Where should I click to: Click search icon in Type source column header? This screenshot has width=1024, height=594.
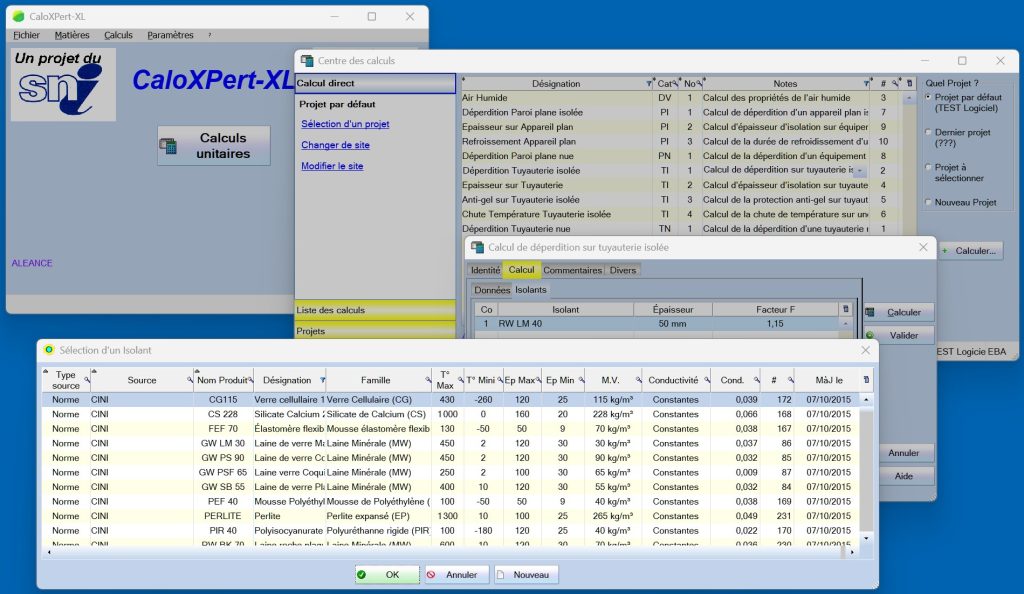pyautogui.click(x=86, y=380)
